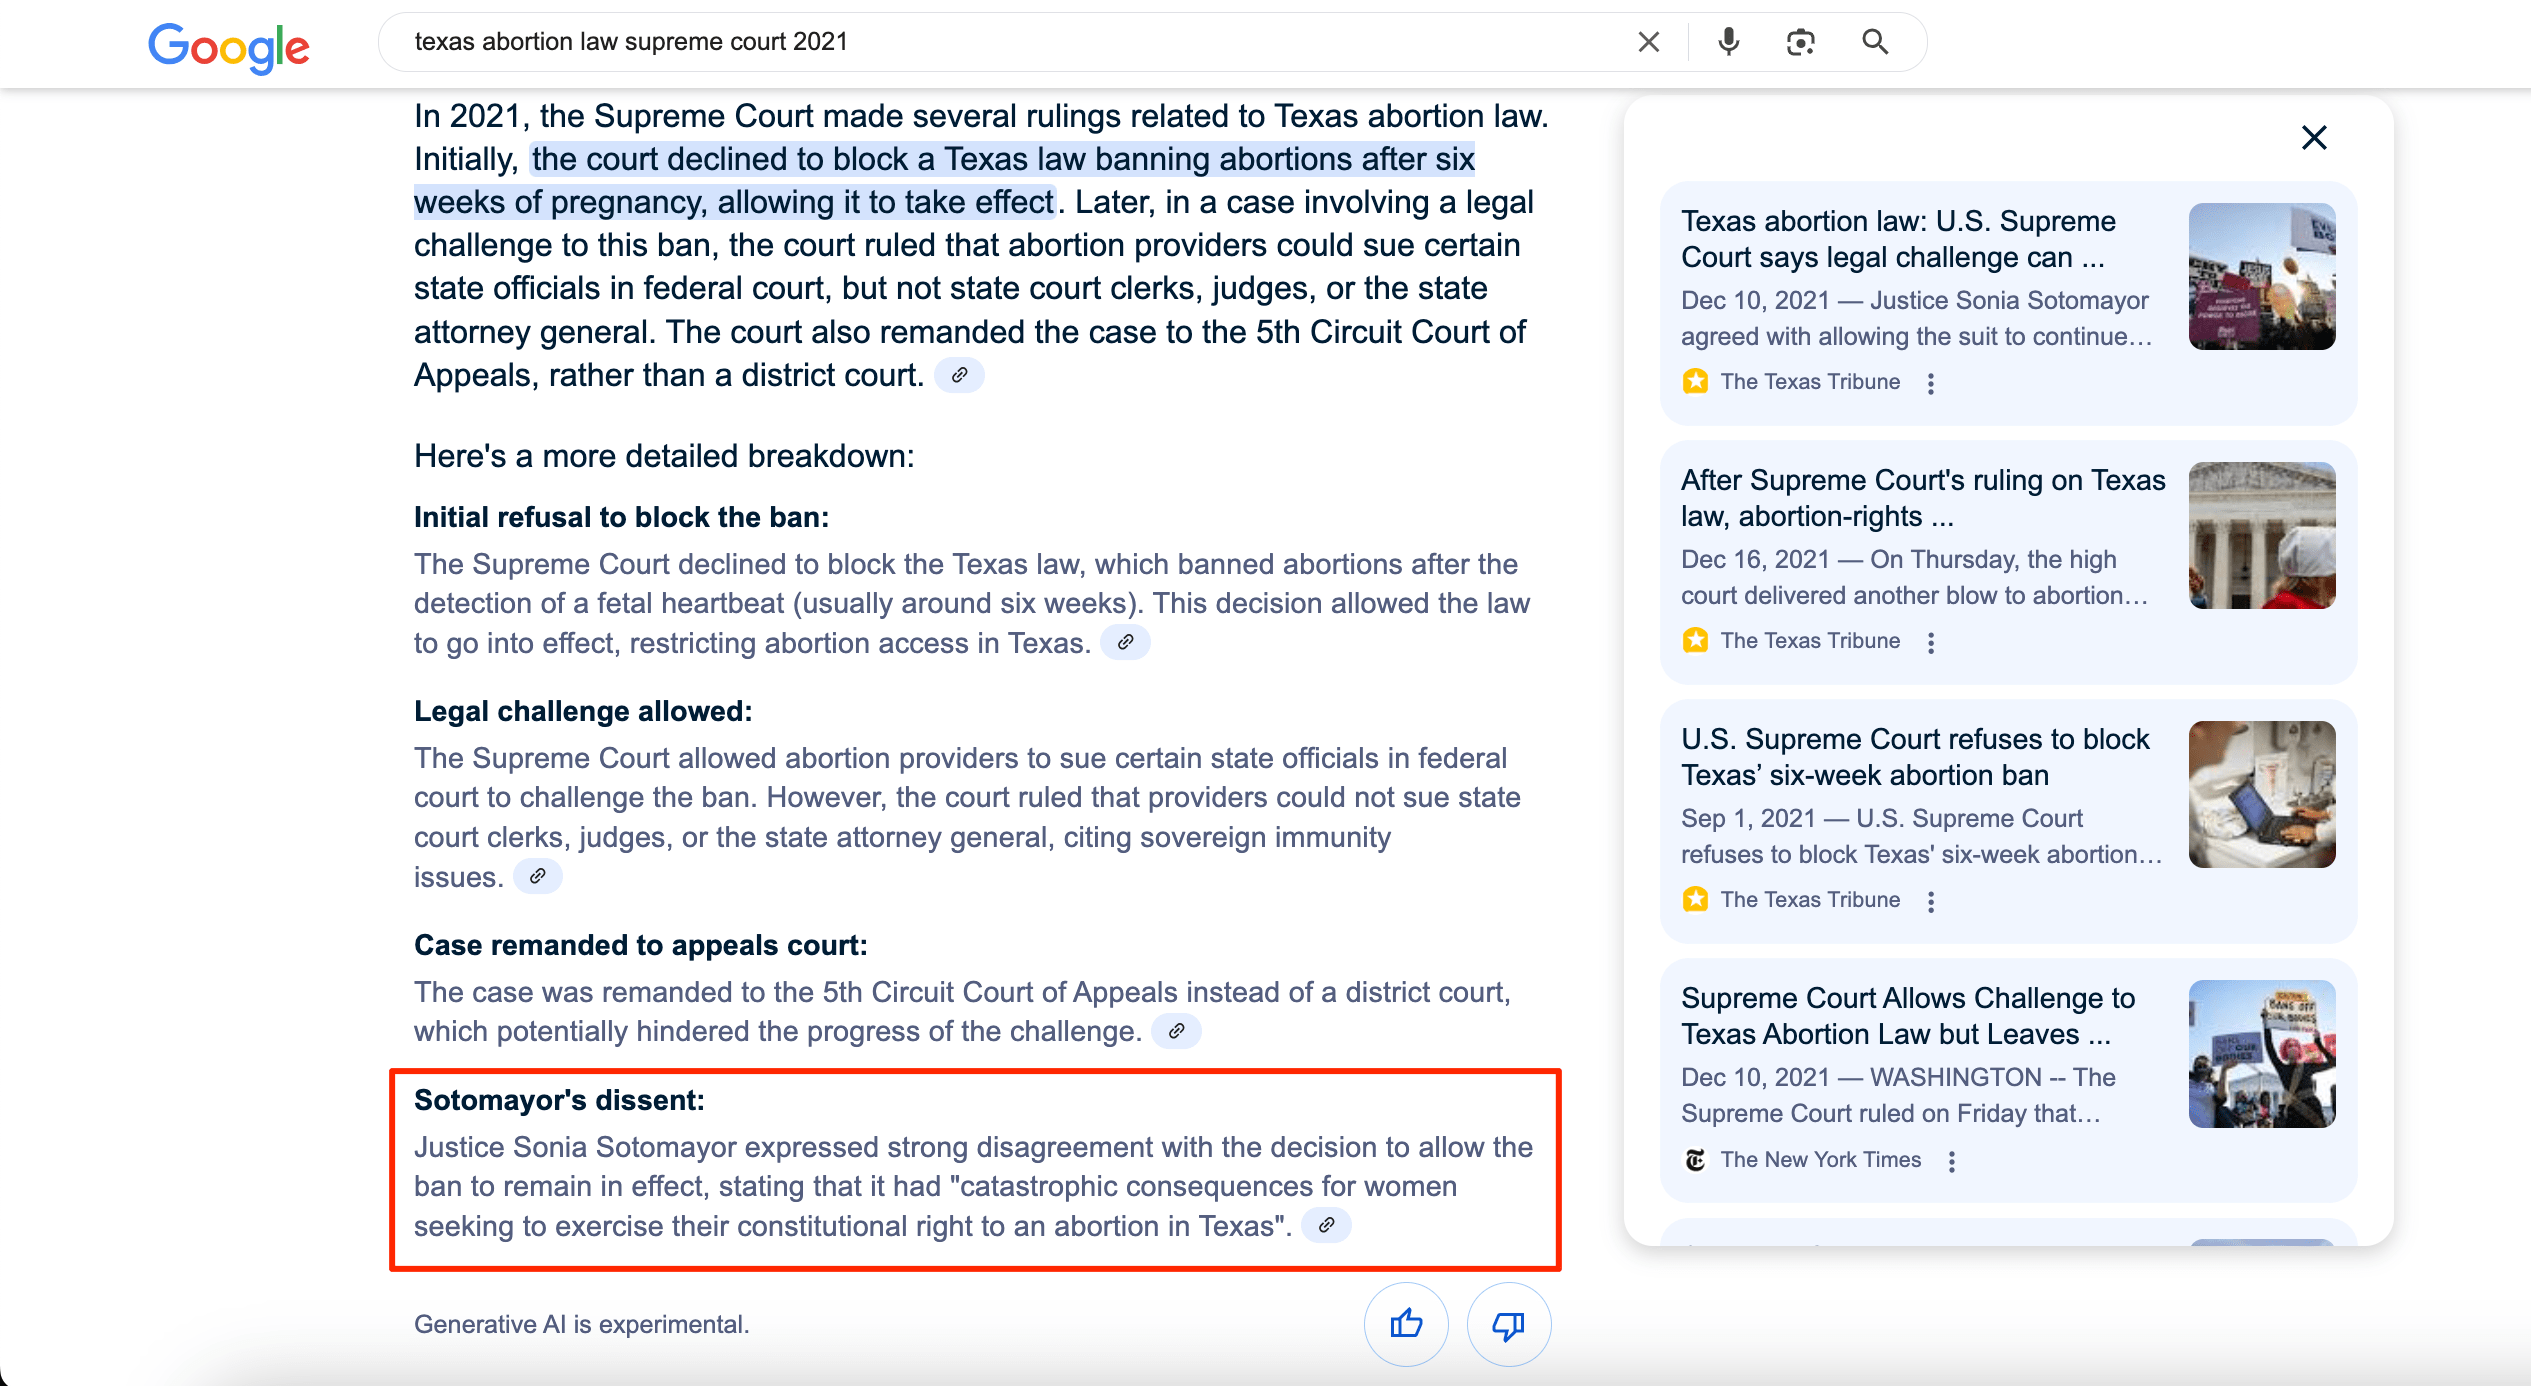Click protest sign thumbnail on NYT card
This screenshot has width=2531, height=1386.
pyautogui.click(x=2262, y=1054)
